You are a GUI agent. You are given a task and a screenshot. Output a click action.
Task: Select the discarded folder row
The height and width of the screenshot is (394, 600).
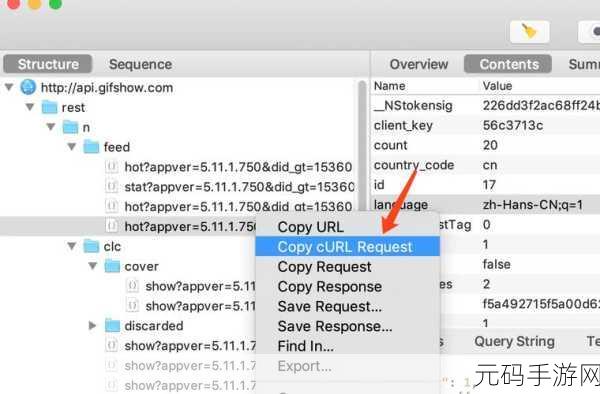click(128, 326)
